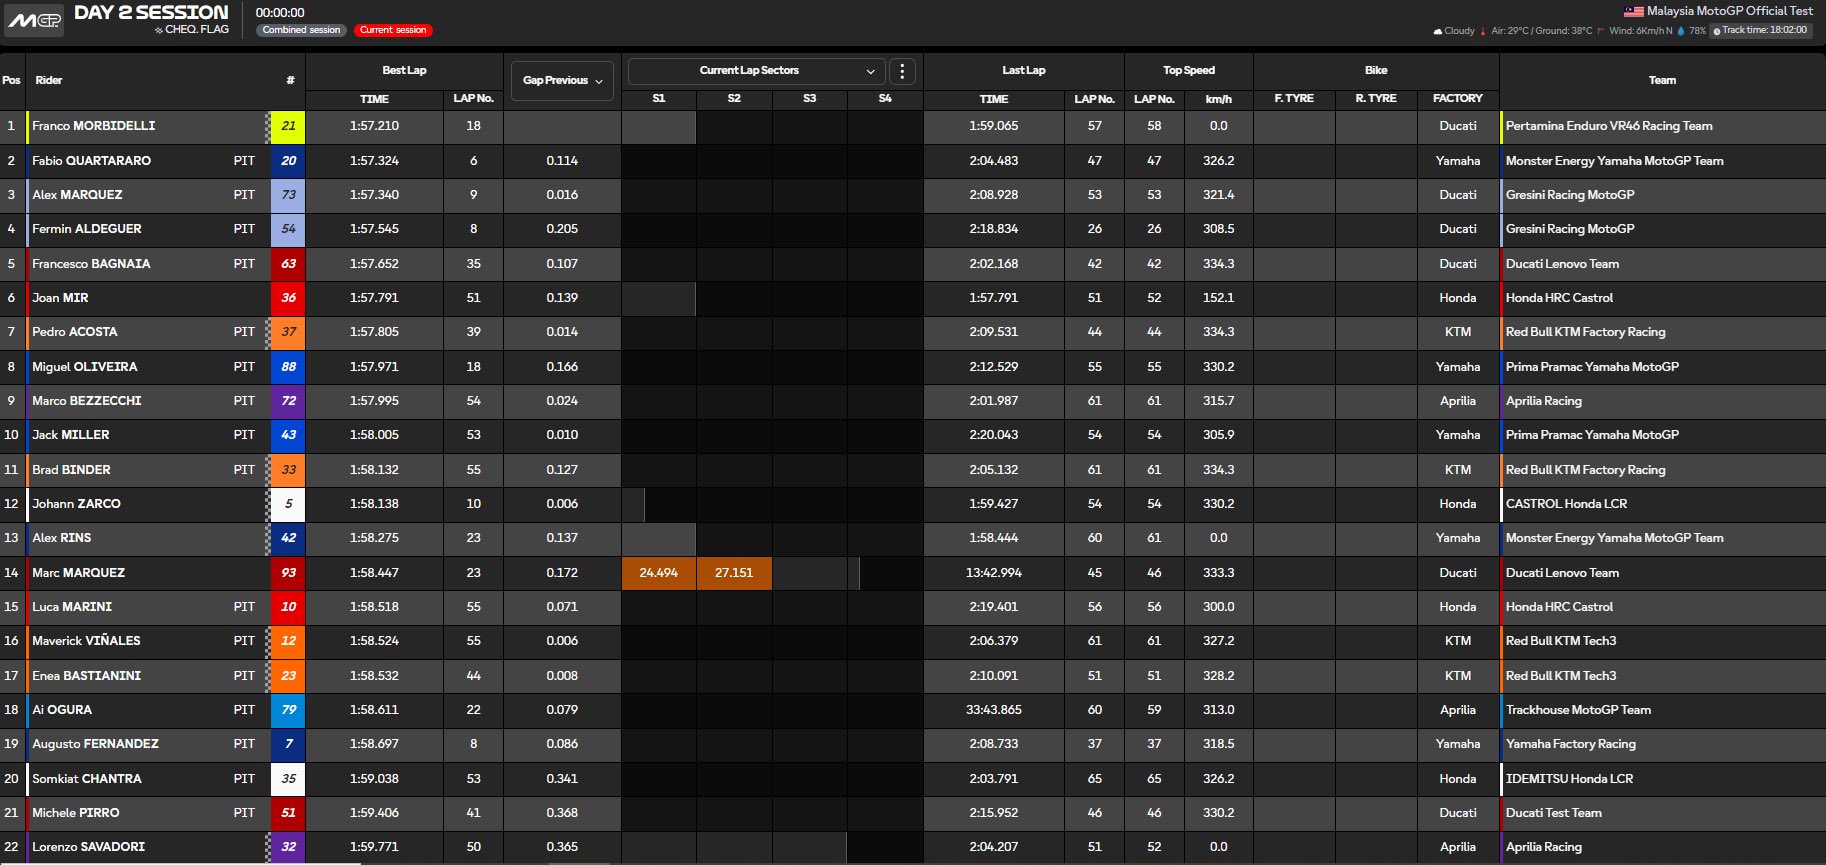Click the R. TYRE column header
The width and height of the screenshot is (1826, 865).
click(1376, 99)
